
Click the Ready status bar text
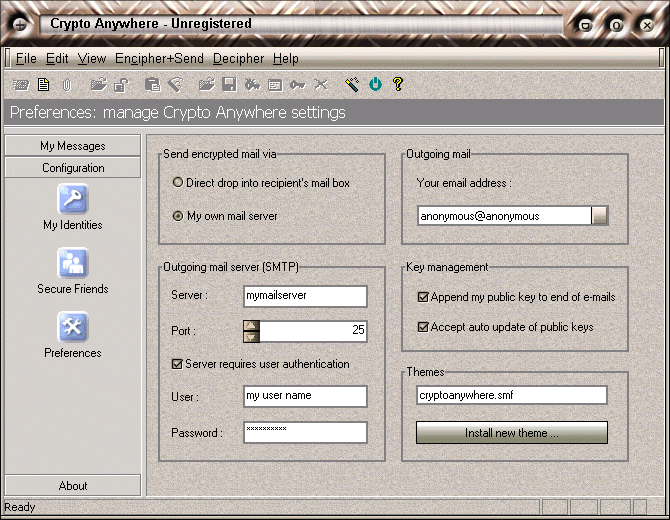(x=20, y=507)
